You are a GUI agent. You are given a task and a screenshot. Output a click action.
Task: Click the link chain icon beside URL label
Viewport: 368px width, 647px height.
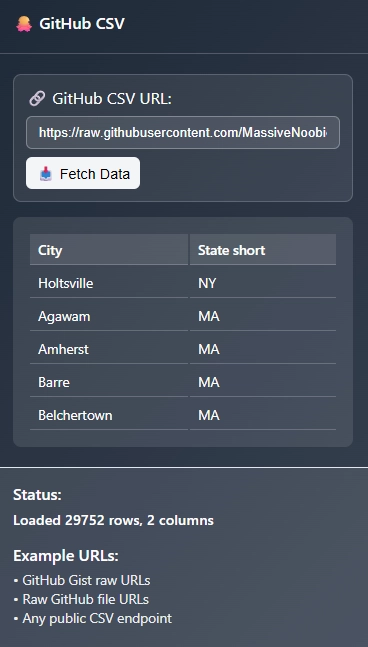point(37,99)
